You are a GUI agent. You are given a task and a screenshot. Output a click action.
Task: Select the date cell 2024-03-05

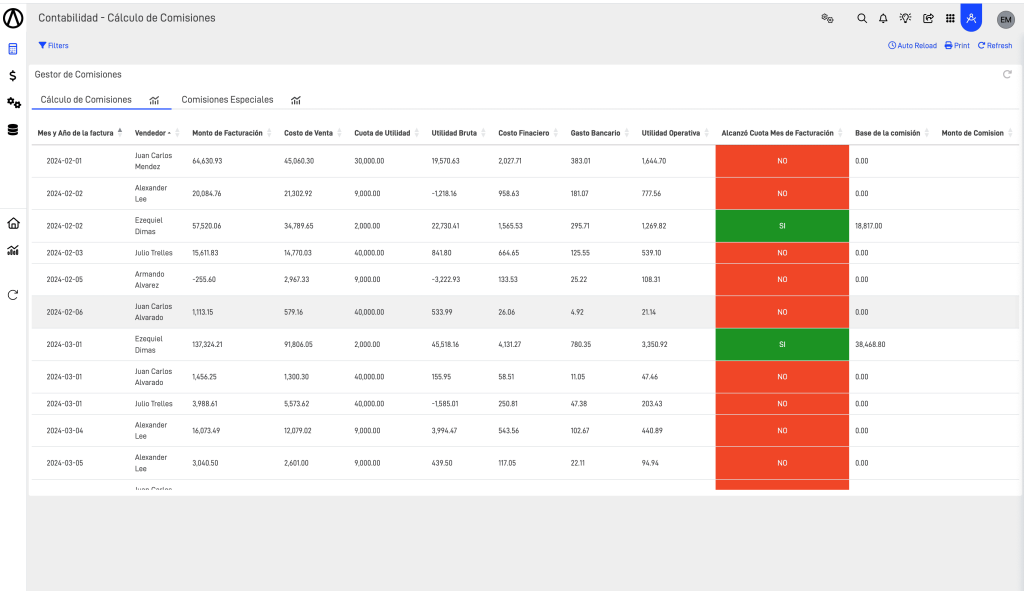65,463
